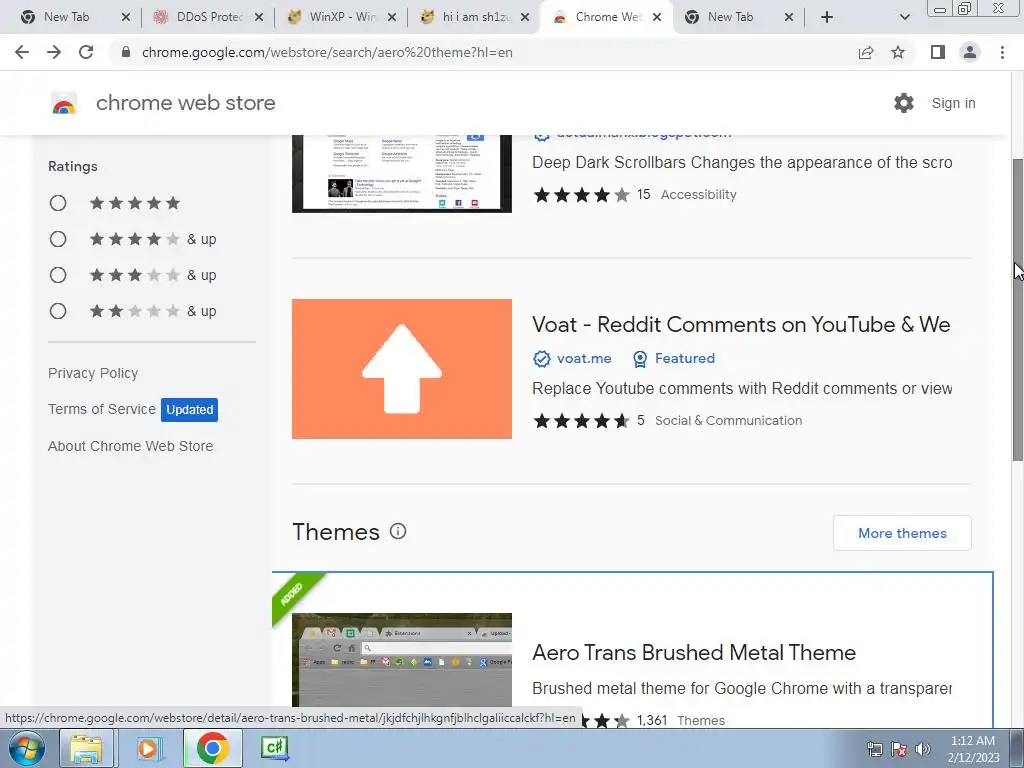The height and width of the screenshot is (768, 1024).
Task: Open Chrome Web Store settings gear
Action: click(904, 103)
